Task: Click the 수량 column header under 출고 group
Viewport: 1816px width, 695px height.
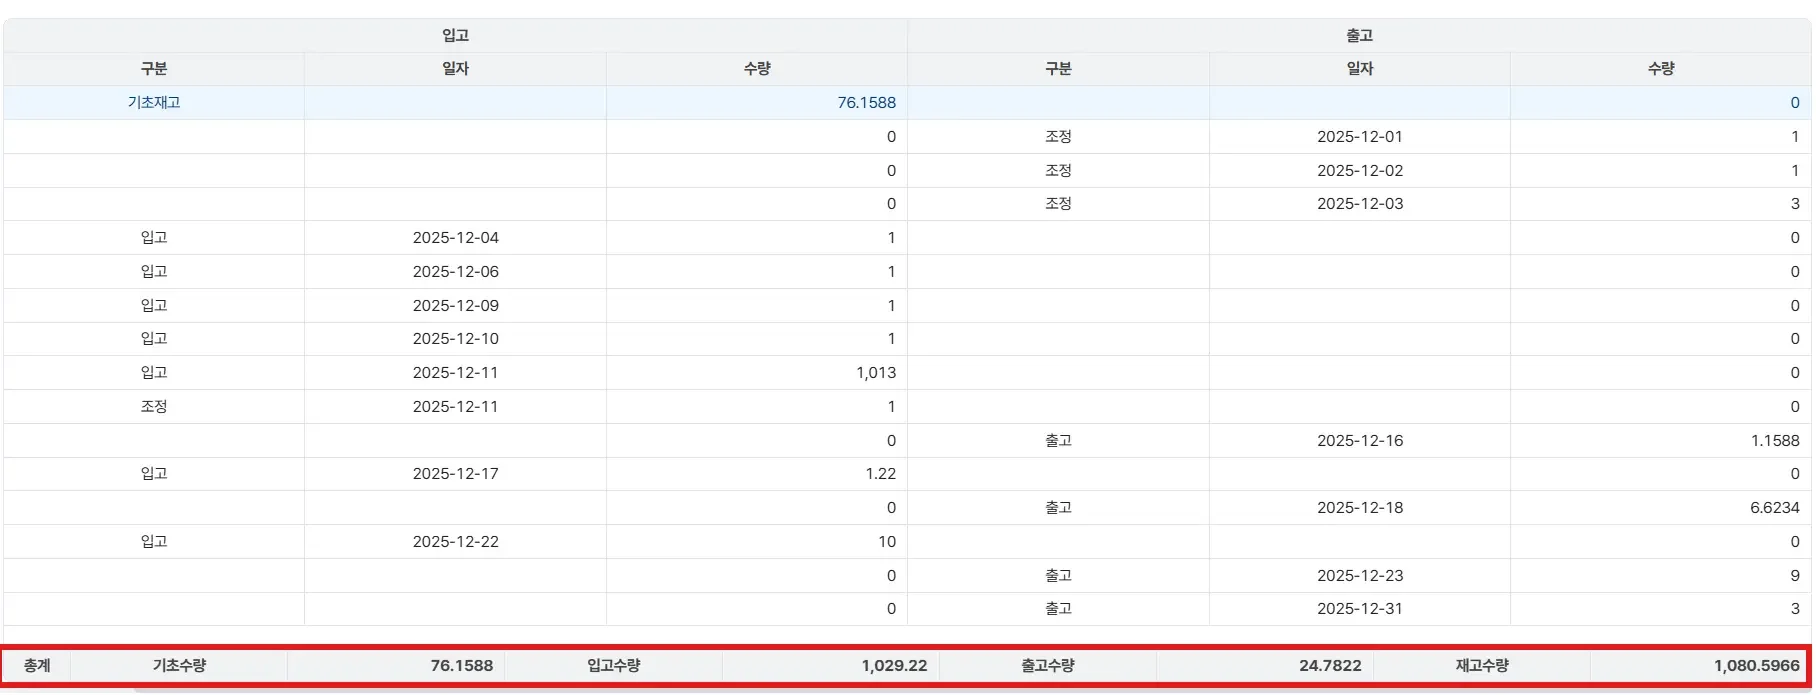Action: (1661, 69)
